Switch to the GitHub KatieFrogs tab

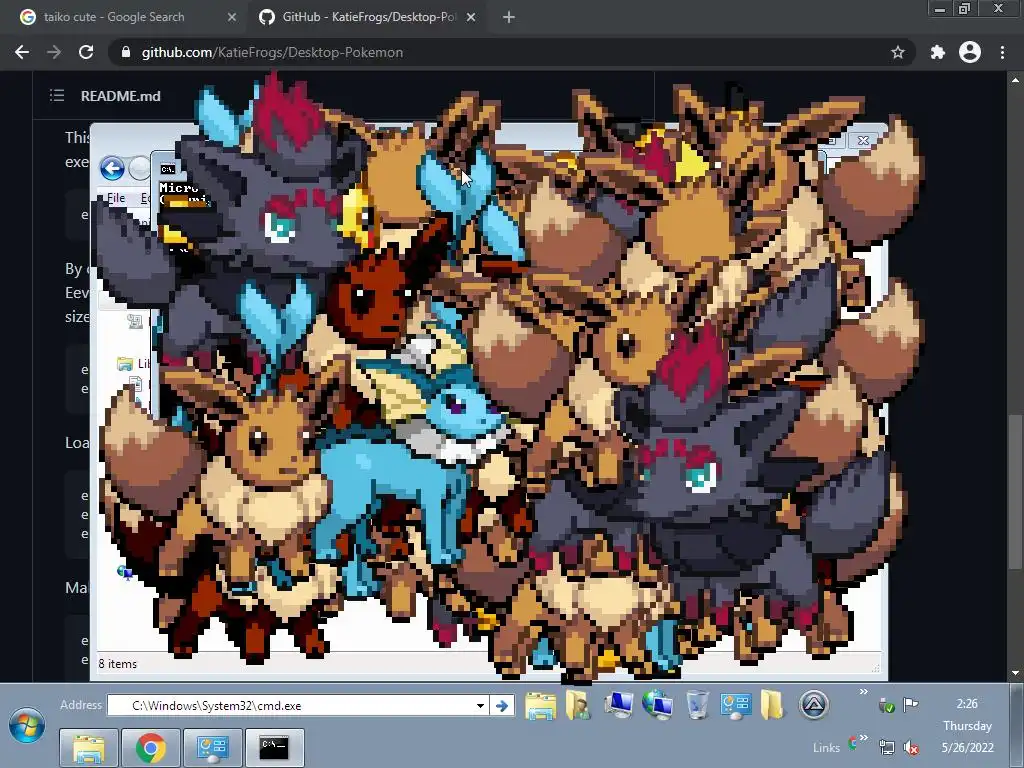point(368,17)
